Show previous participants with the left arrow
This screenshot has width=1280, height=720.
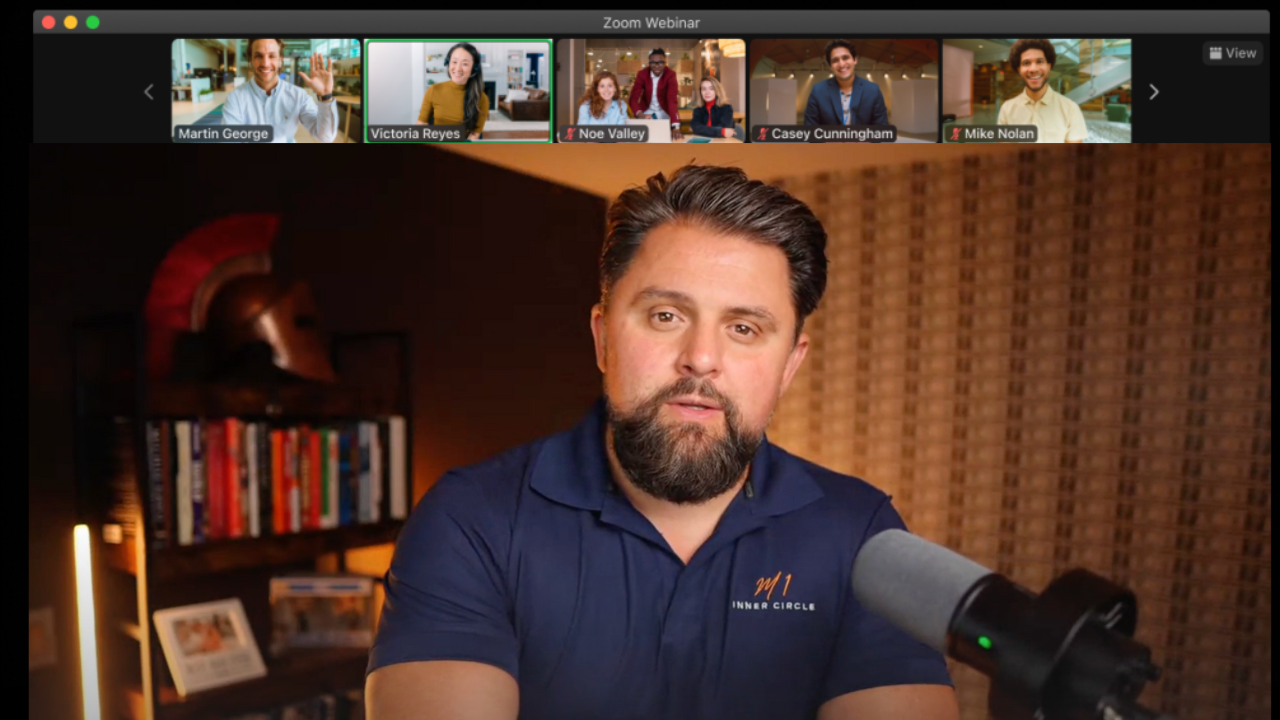point(149,92)
